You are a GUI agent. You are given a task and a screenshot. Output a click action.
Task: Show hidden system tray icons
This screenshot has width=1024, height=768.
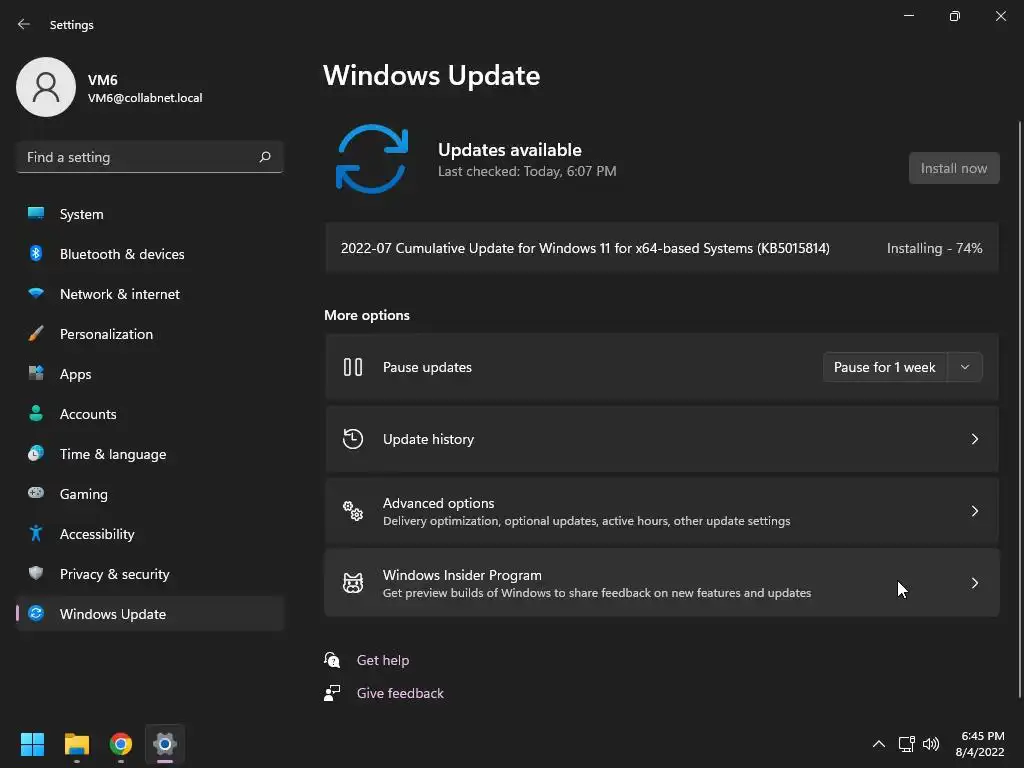point(879,744)
